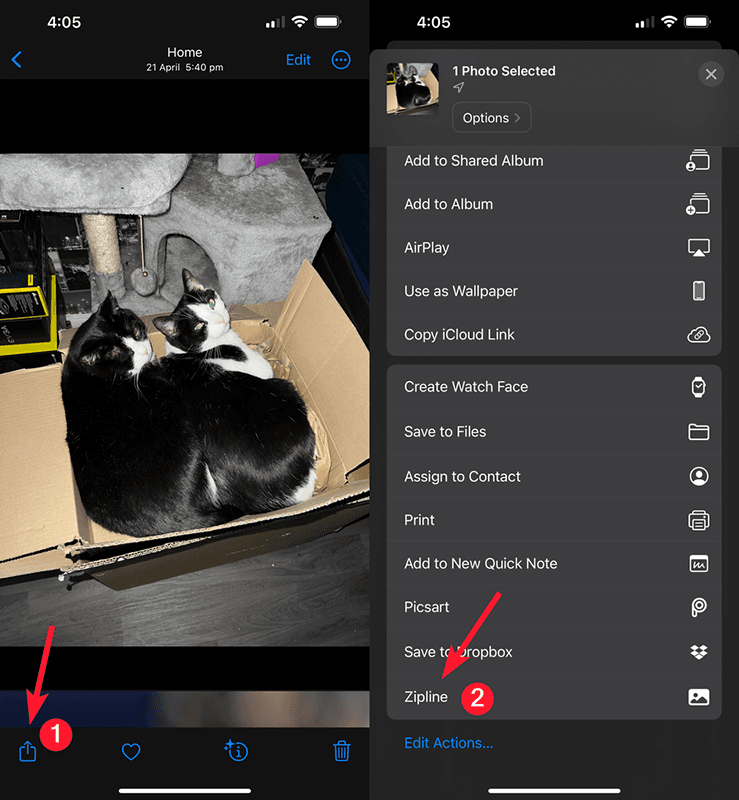Choose the Add to Album action
739x800 pixels.
pos(449,204)
